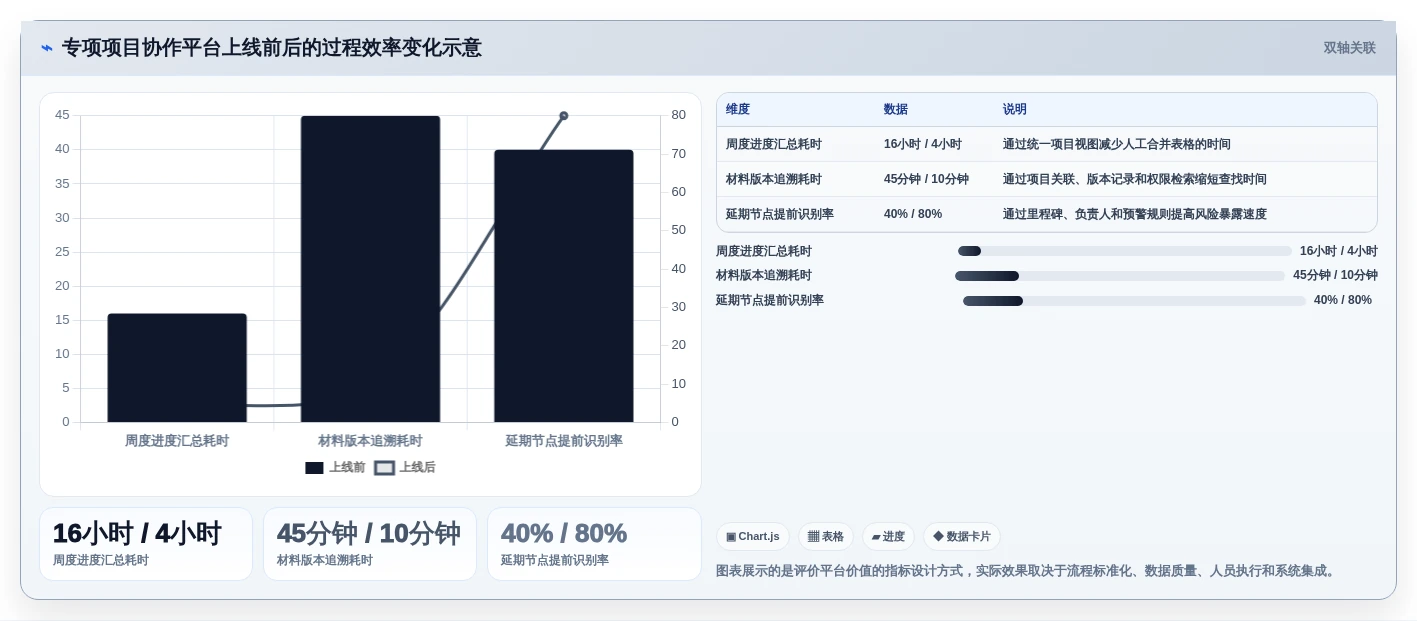Click the 周度进度汇总耗时 progress bar

coord(1125,251)
